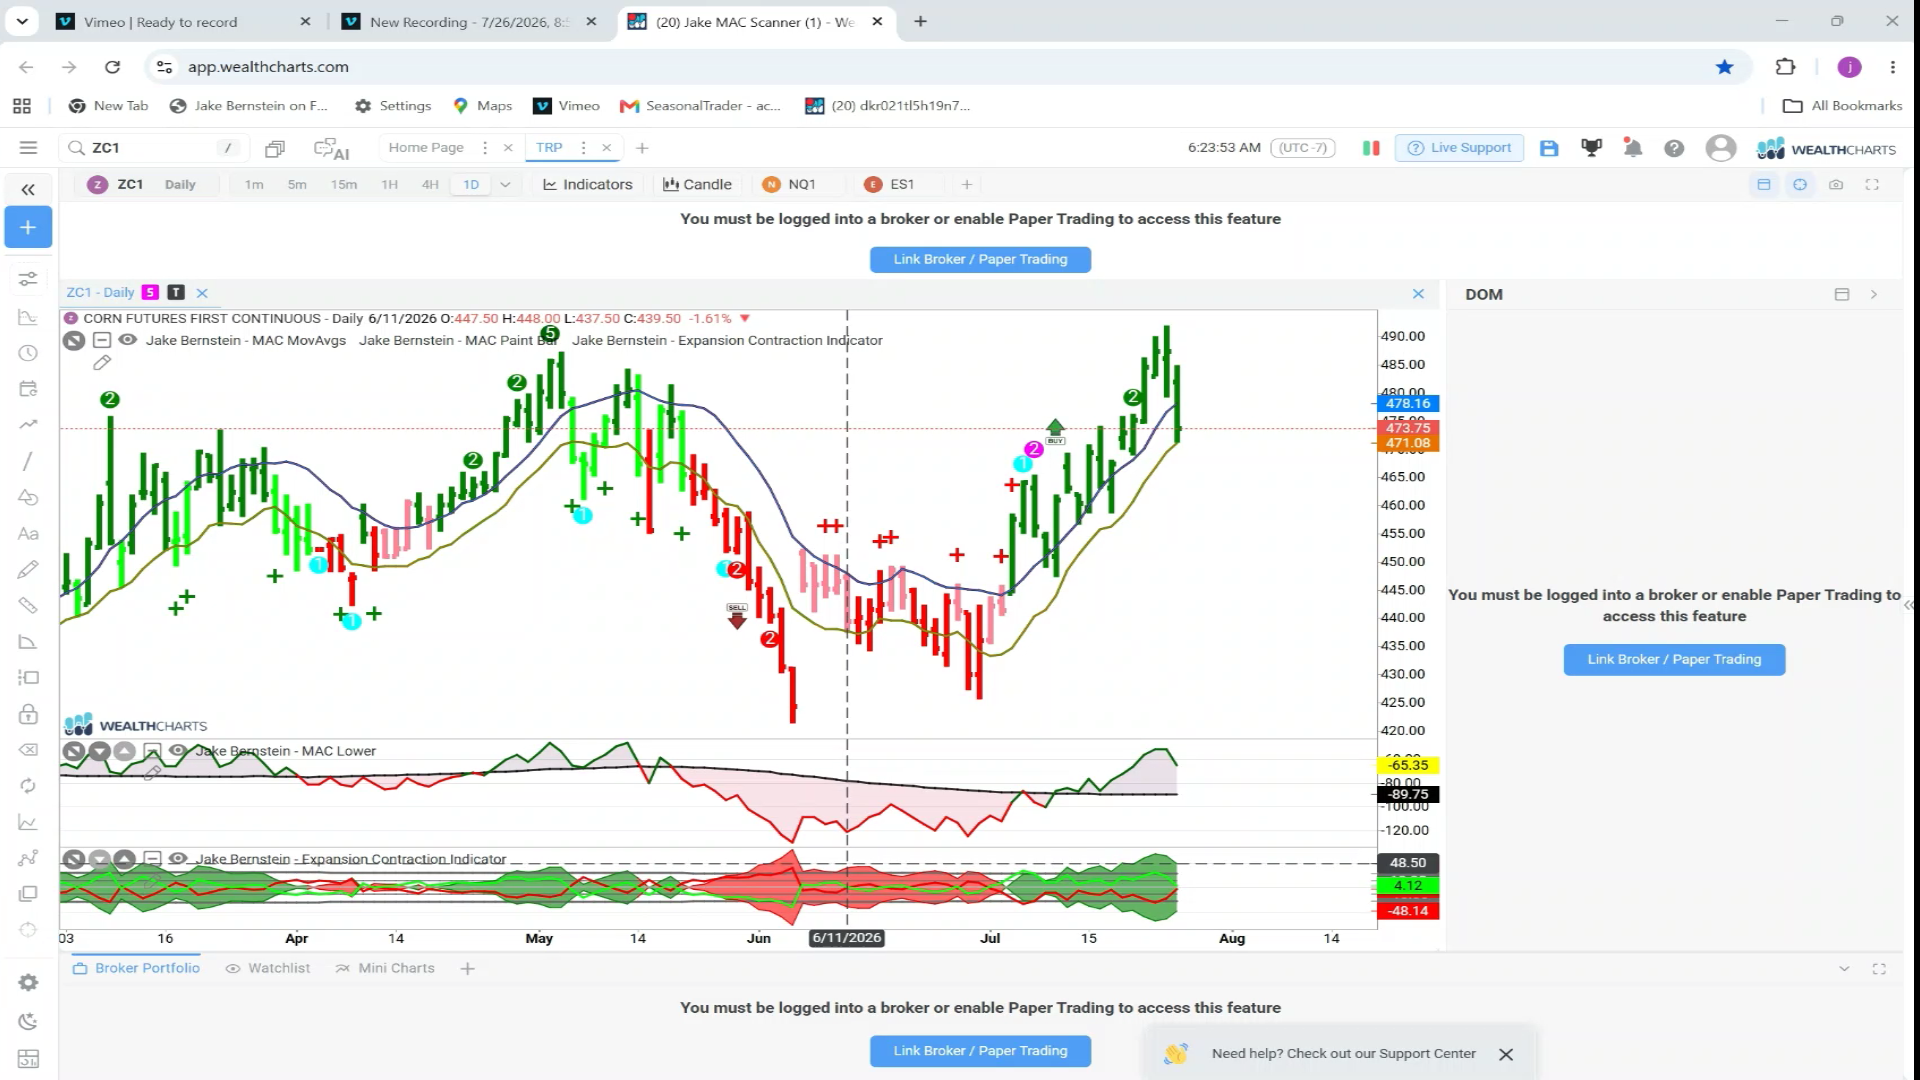Viewport: 1920px width, 1080px height.
Task: Collapse the bottom Broker Portfolio panel chevron
Action: point(1844,969)
